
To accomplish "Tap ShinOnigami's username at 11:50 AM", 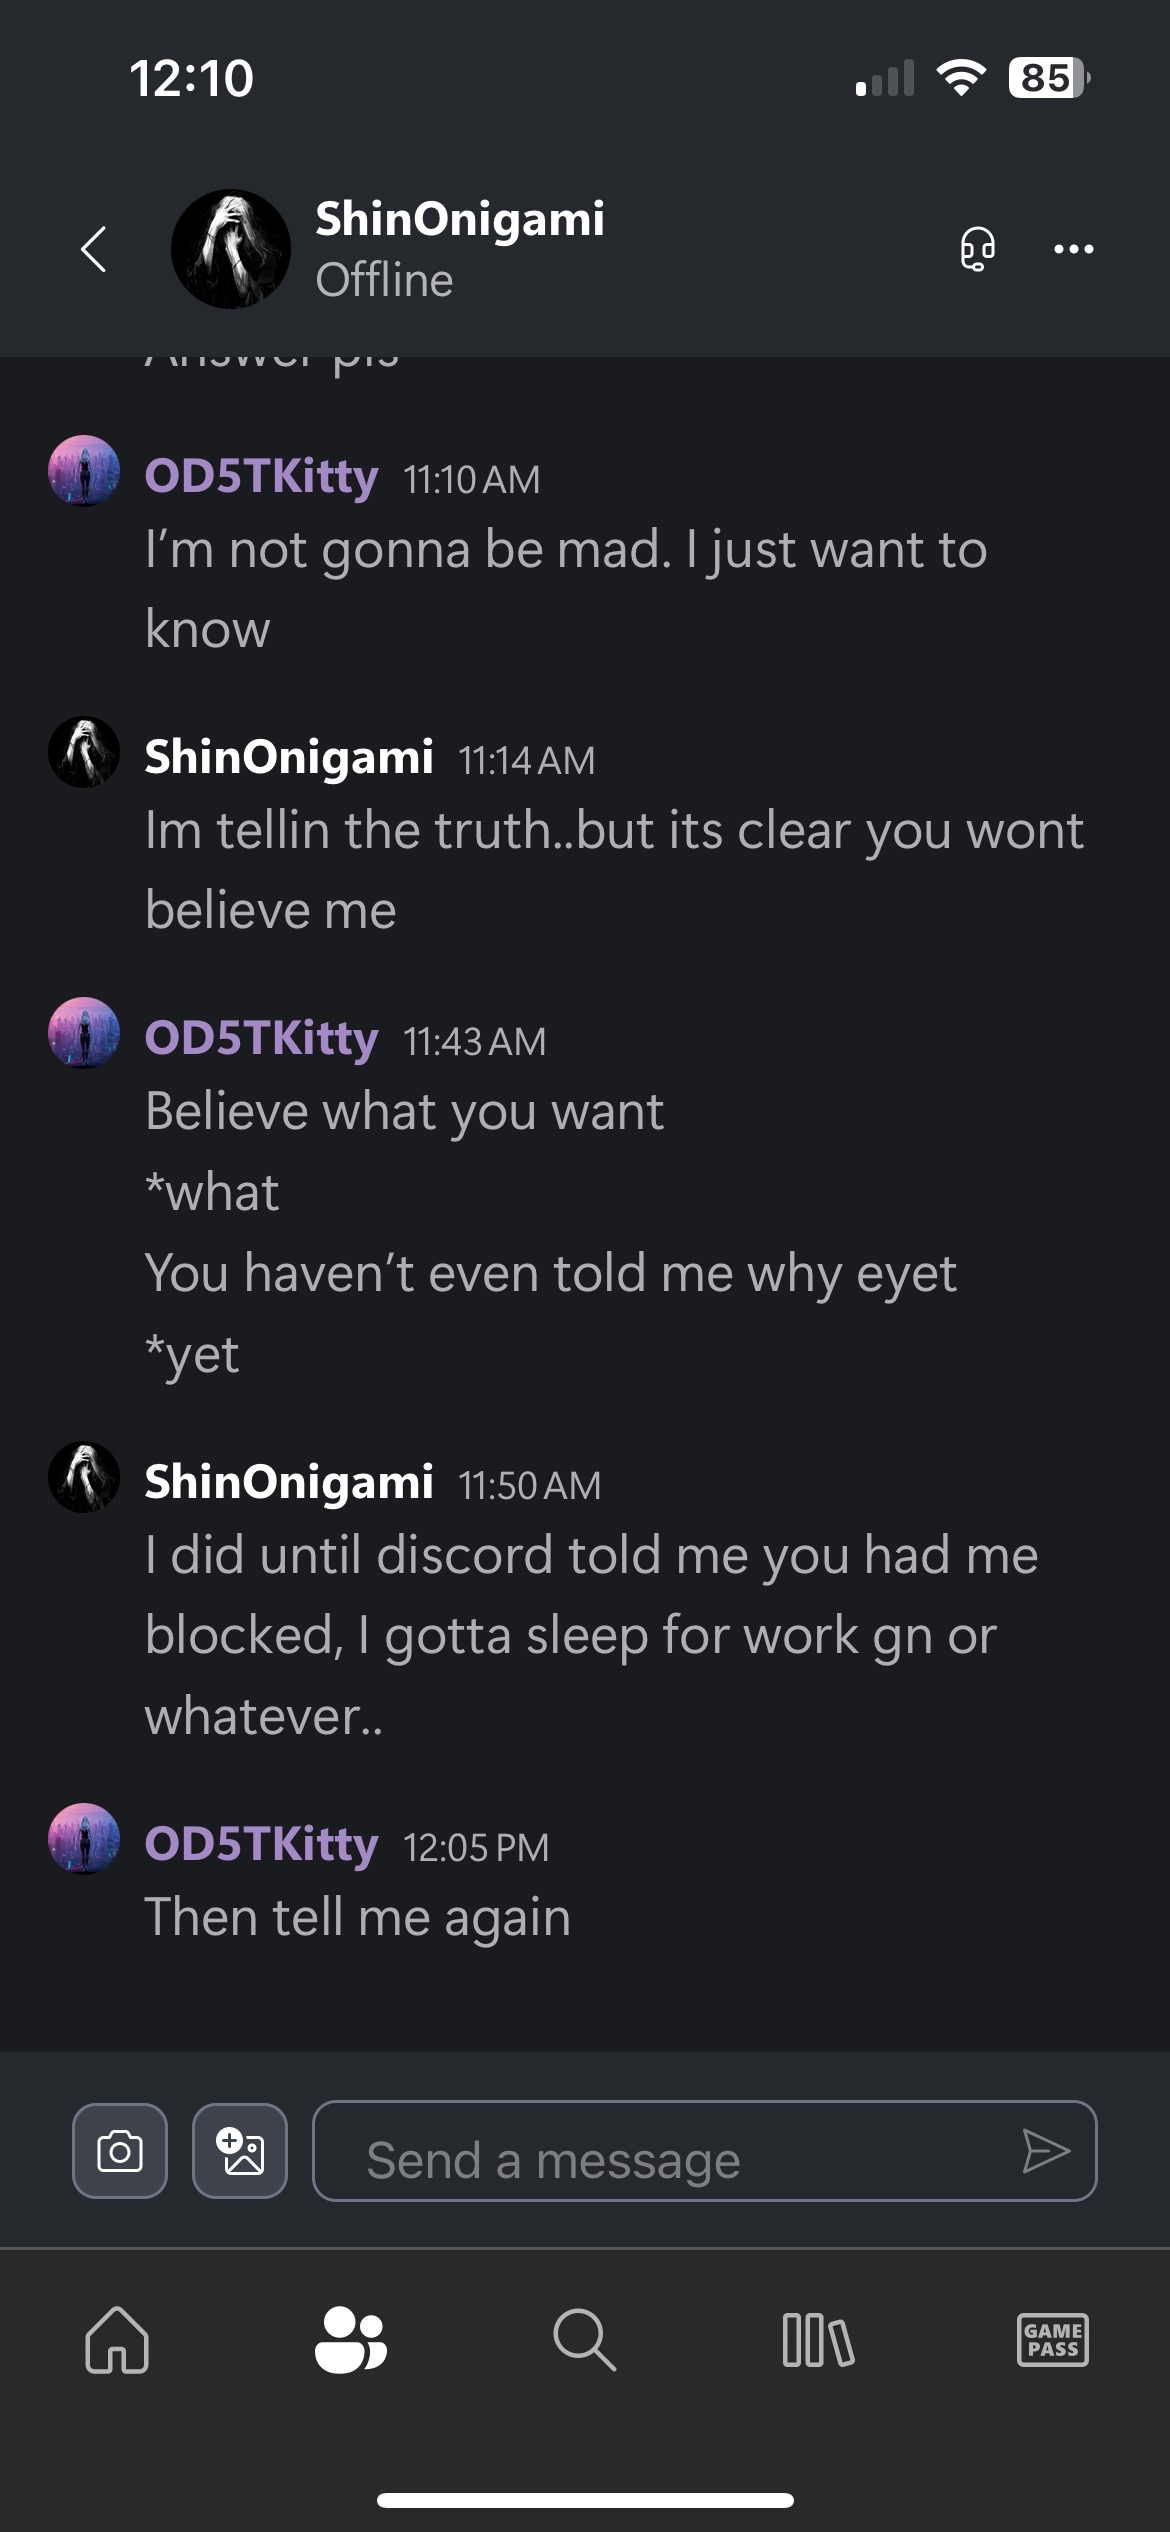I will [289, 1482].
